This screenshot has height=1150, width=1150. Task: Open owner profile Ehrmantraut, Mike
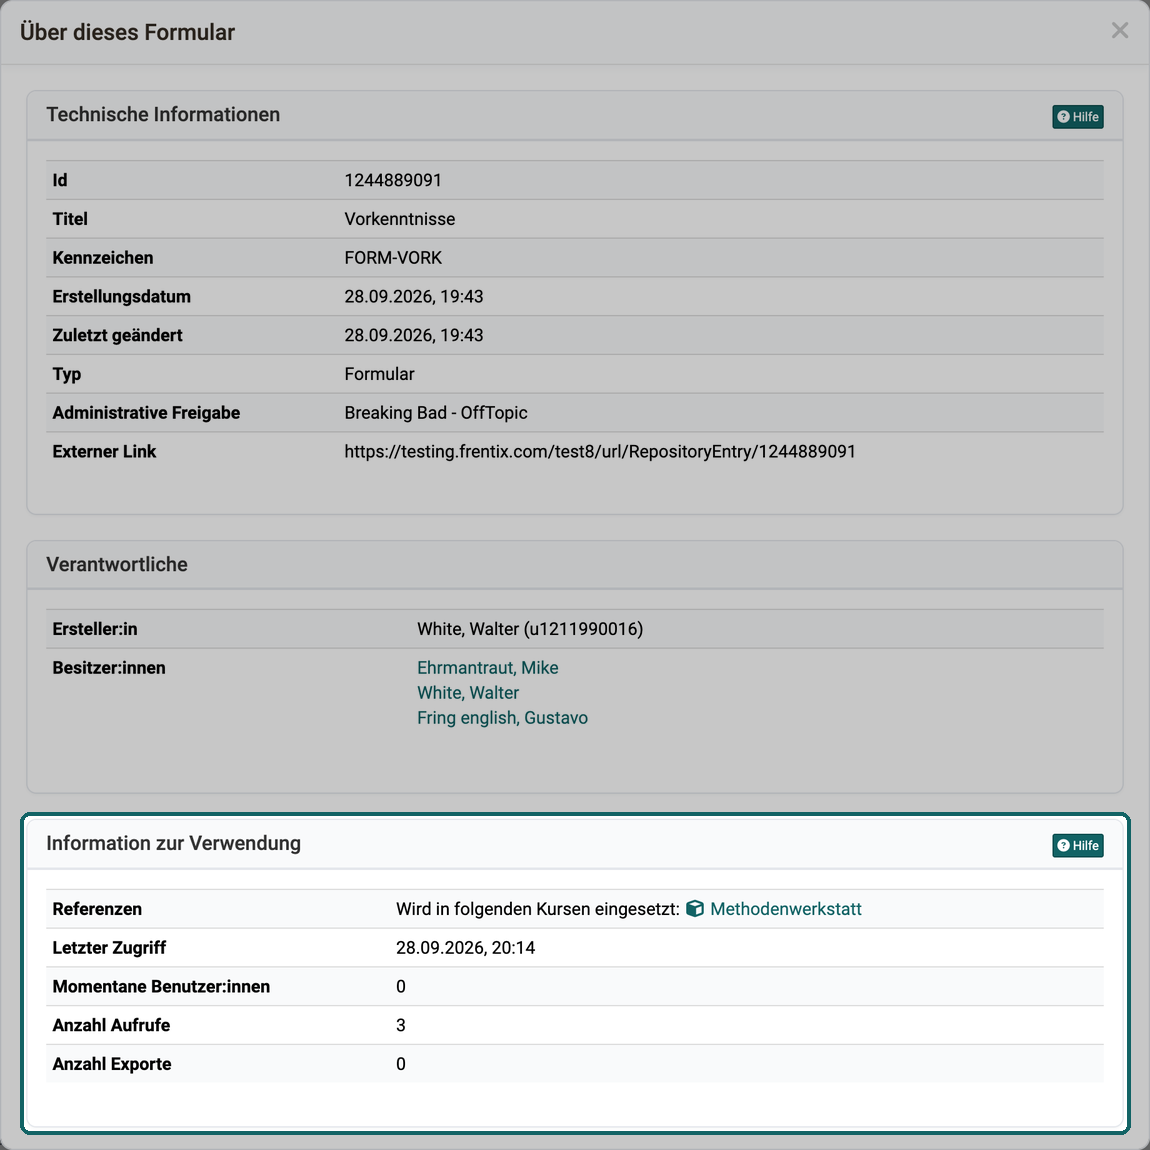[488, 667]
